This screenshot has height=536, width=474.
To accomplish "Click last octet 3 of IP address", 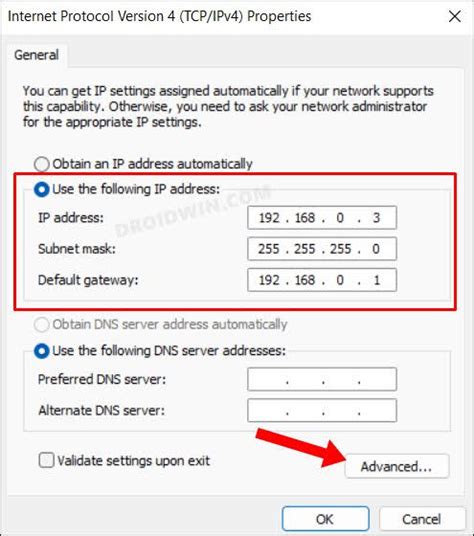I will click(376, 218).
